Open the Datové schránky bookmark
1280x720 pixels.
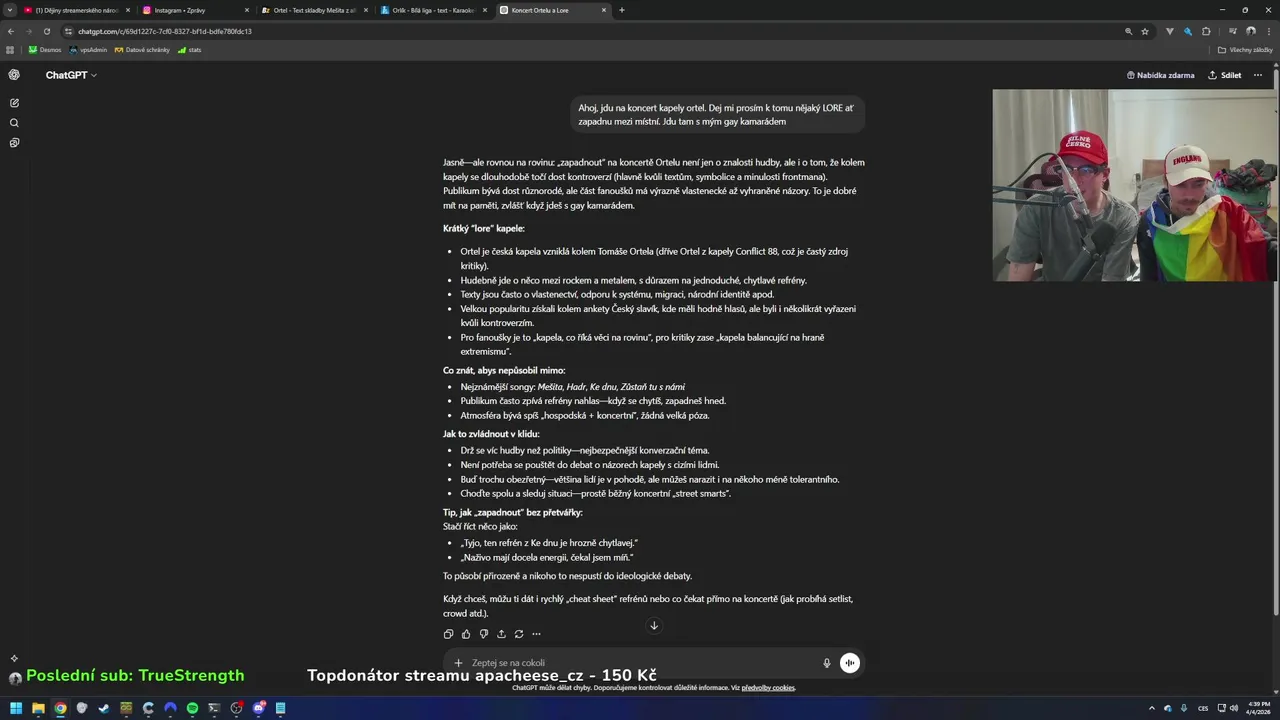(141, 49)
